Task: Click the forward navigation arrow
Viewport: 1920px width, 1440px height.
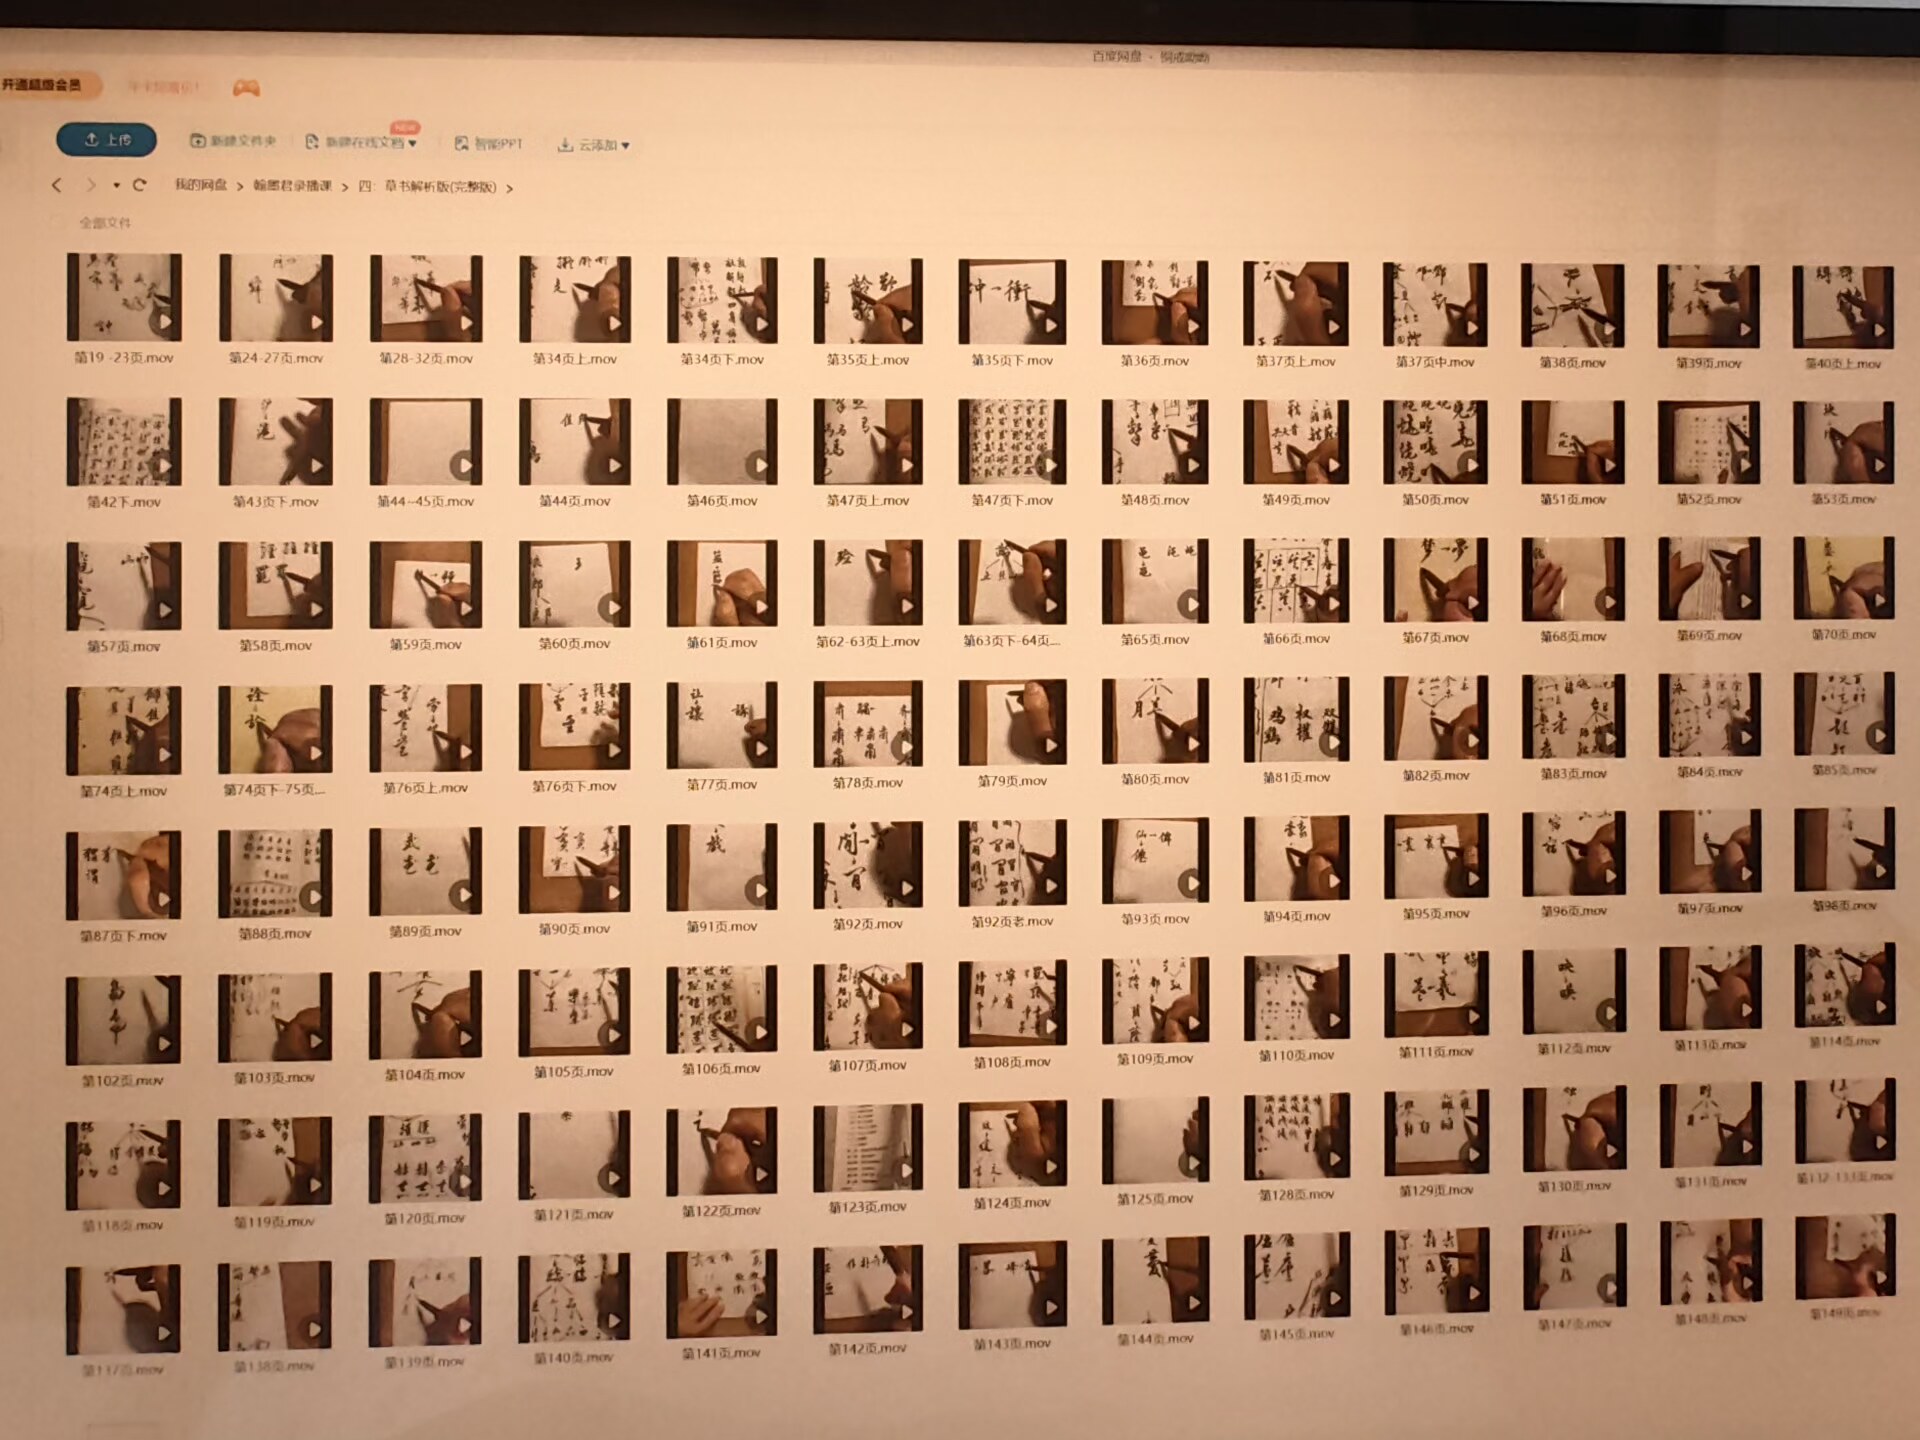Action: coord(90,185)
